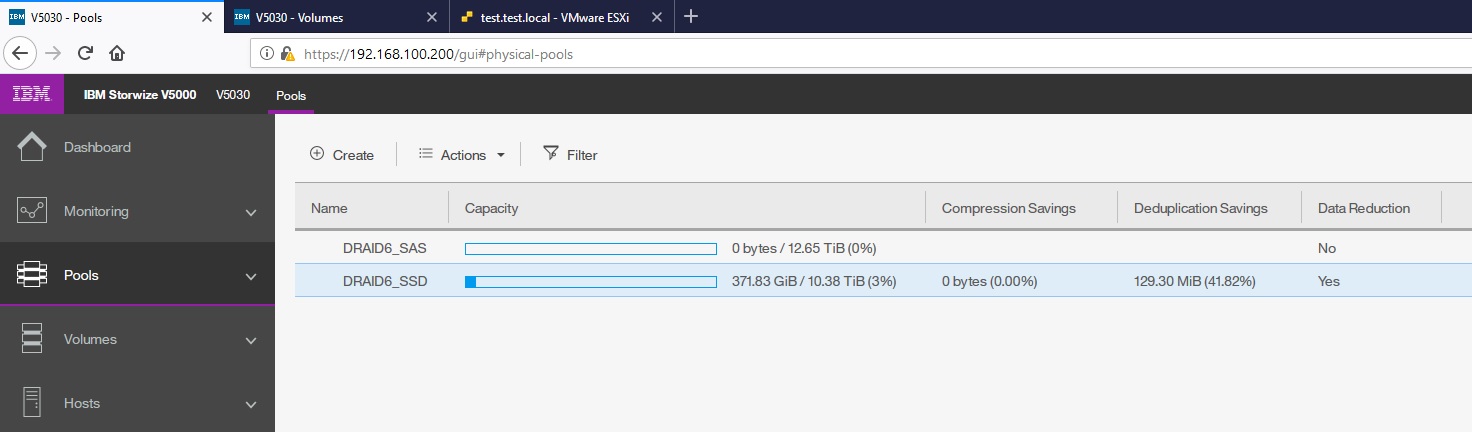Go to browser home page icon

[x=117, y=53]
